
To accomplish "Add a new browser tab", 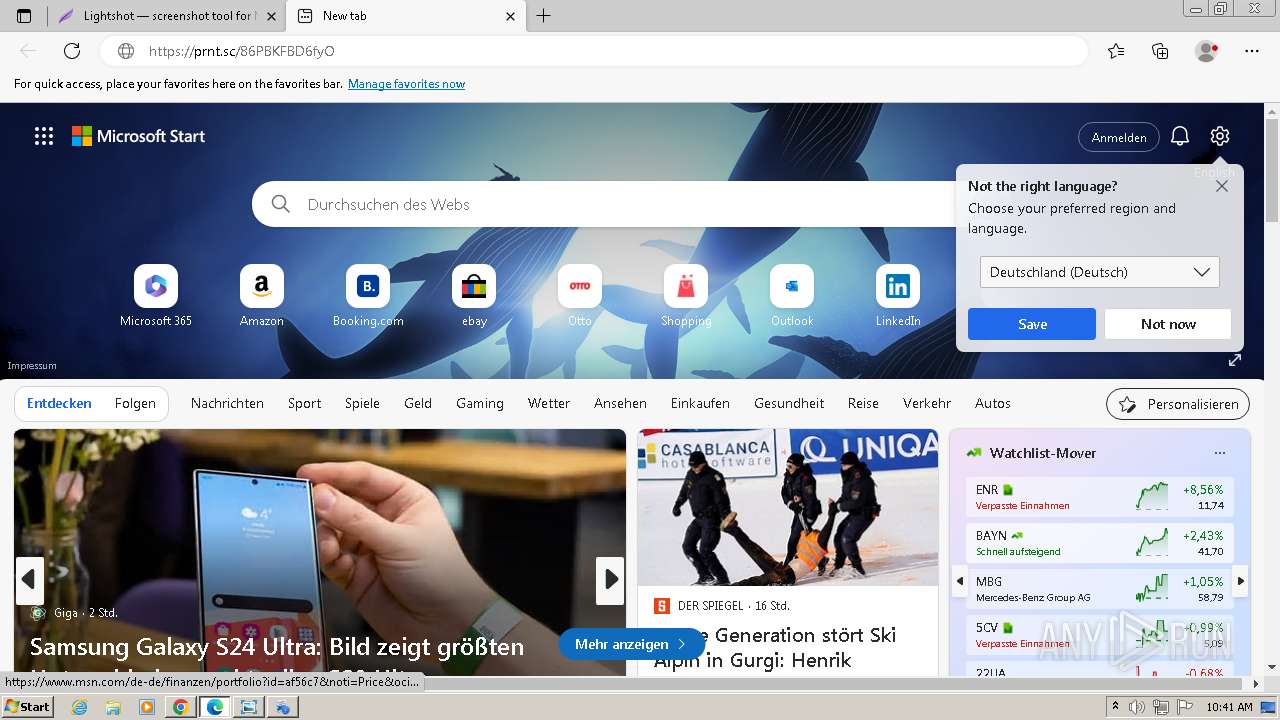I will click(x=543, y=16).
